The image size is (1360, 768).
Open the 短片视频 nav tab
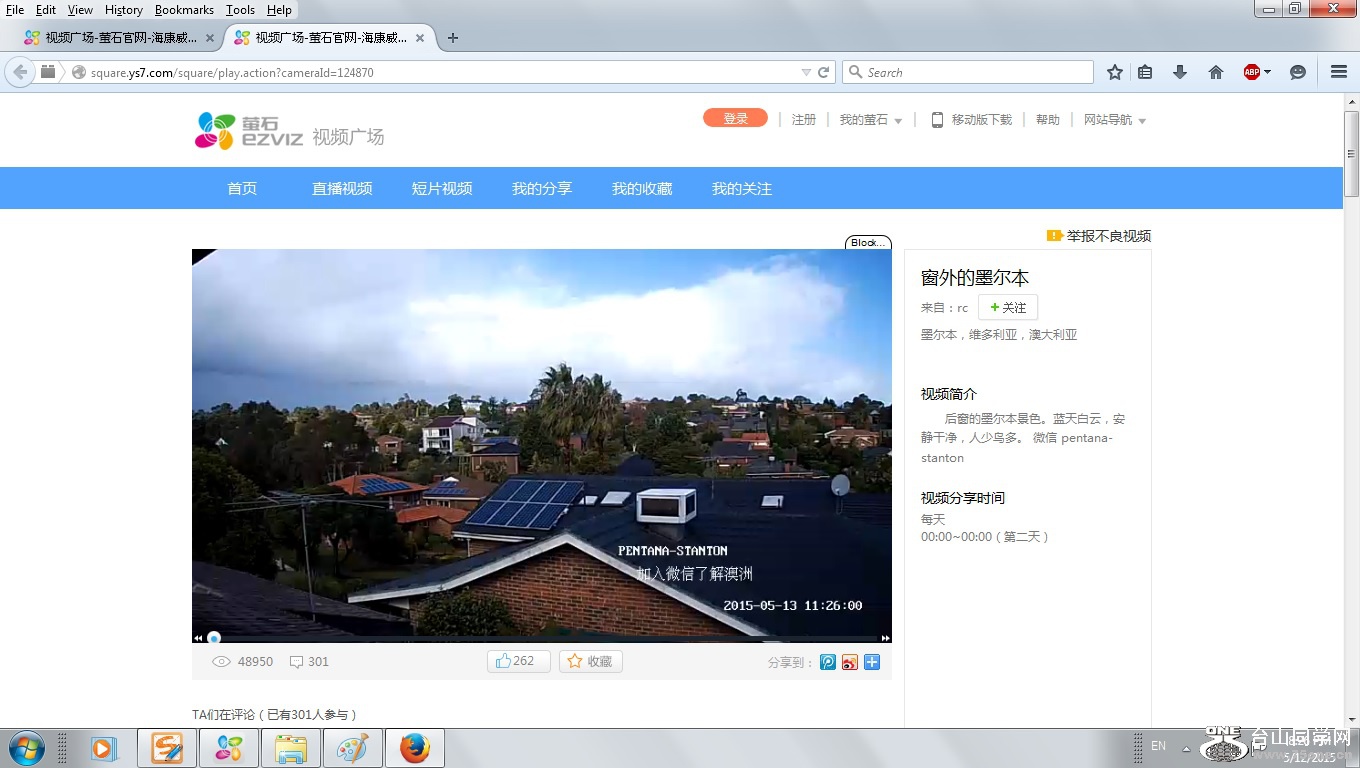(x=442, y=188)
